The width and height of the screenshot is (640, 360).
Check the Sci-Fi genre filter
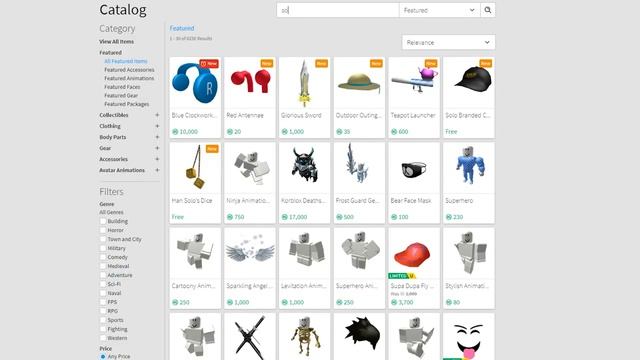click(x=103, y=284)
